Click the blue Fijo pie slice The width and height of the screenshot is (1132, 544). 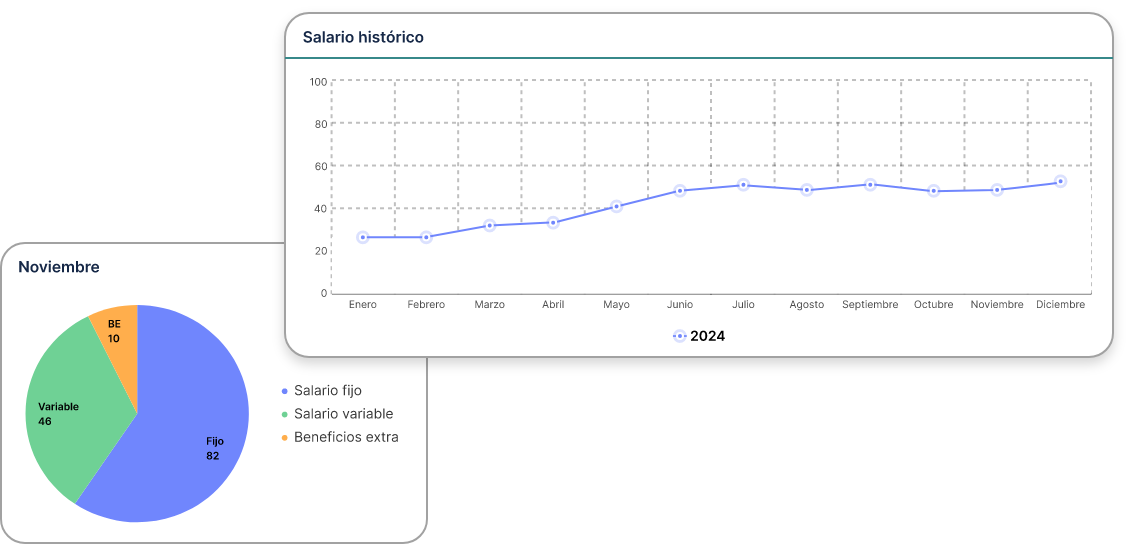point(190,440)
